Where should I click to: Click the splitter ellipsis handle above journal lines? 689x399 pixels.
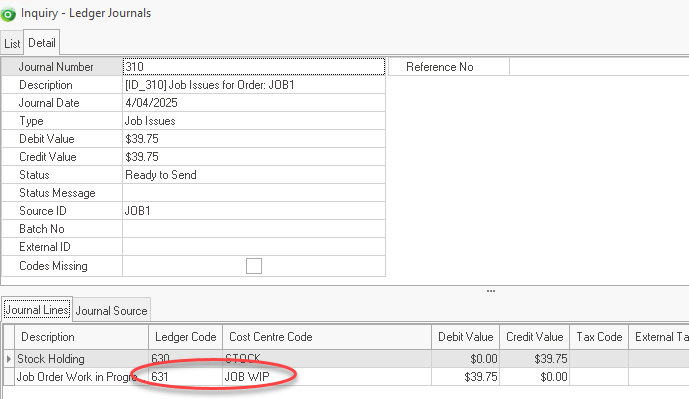click(491, 291)
